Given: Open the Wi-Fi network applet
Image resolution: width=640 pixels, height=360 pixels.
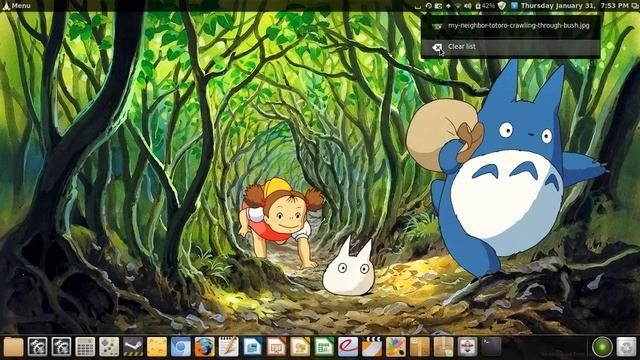Looking at the screenshot, I should 458,6.
